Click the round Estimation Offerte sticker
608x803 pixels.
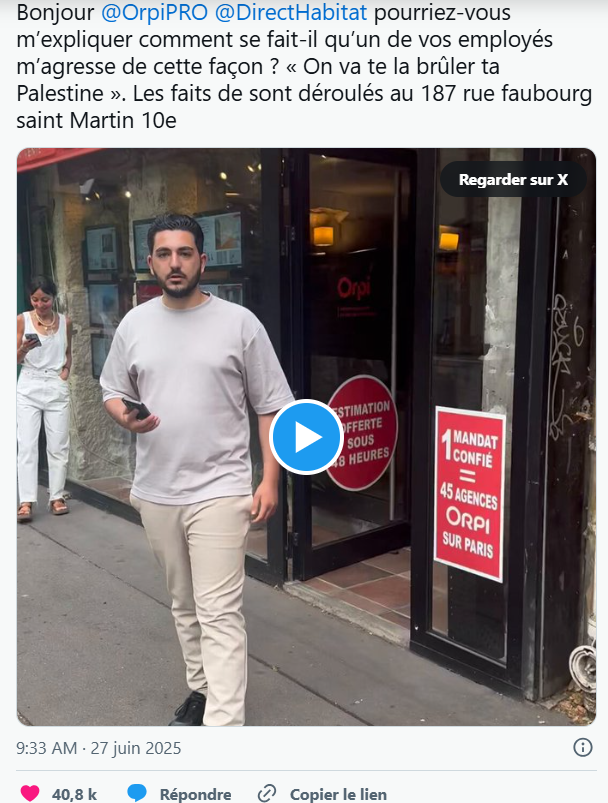point(362,433)
